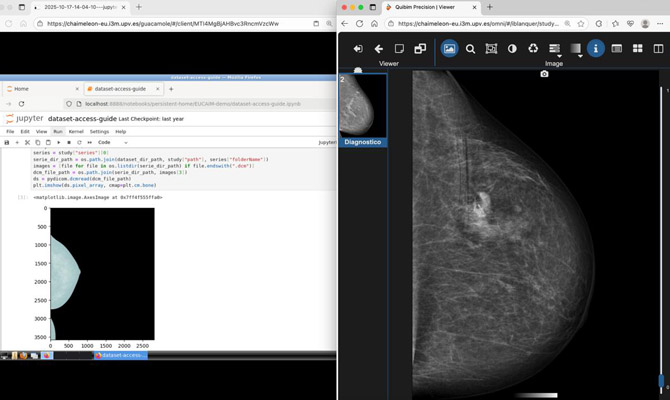Open the Code cell type dropdown
The height and width of the screenshot is (400, 670).
(x=112, y=142)
